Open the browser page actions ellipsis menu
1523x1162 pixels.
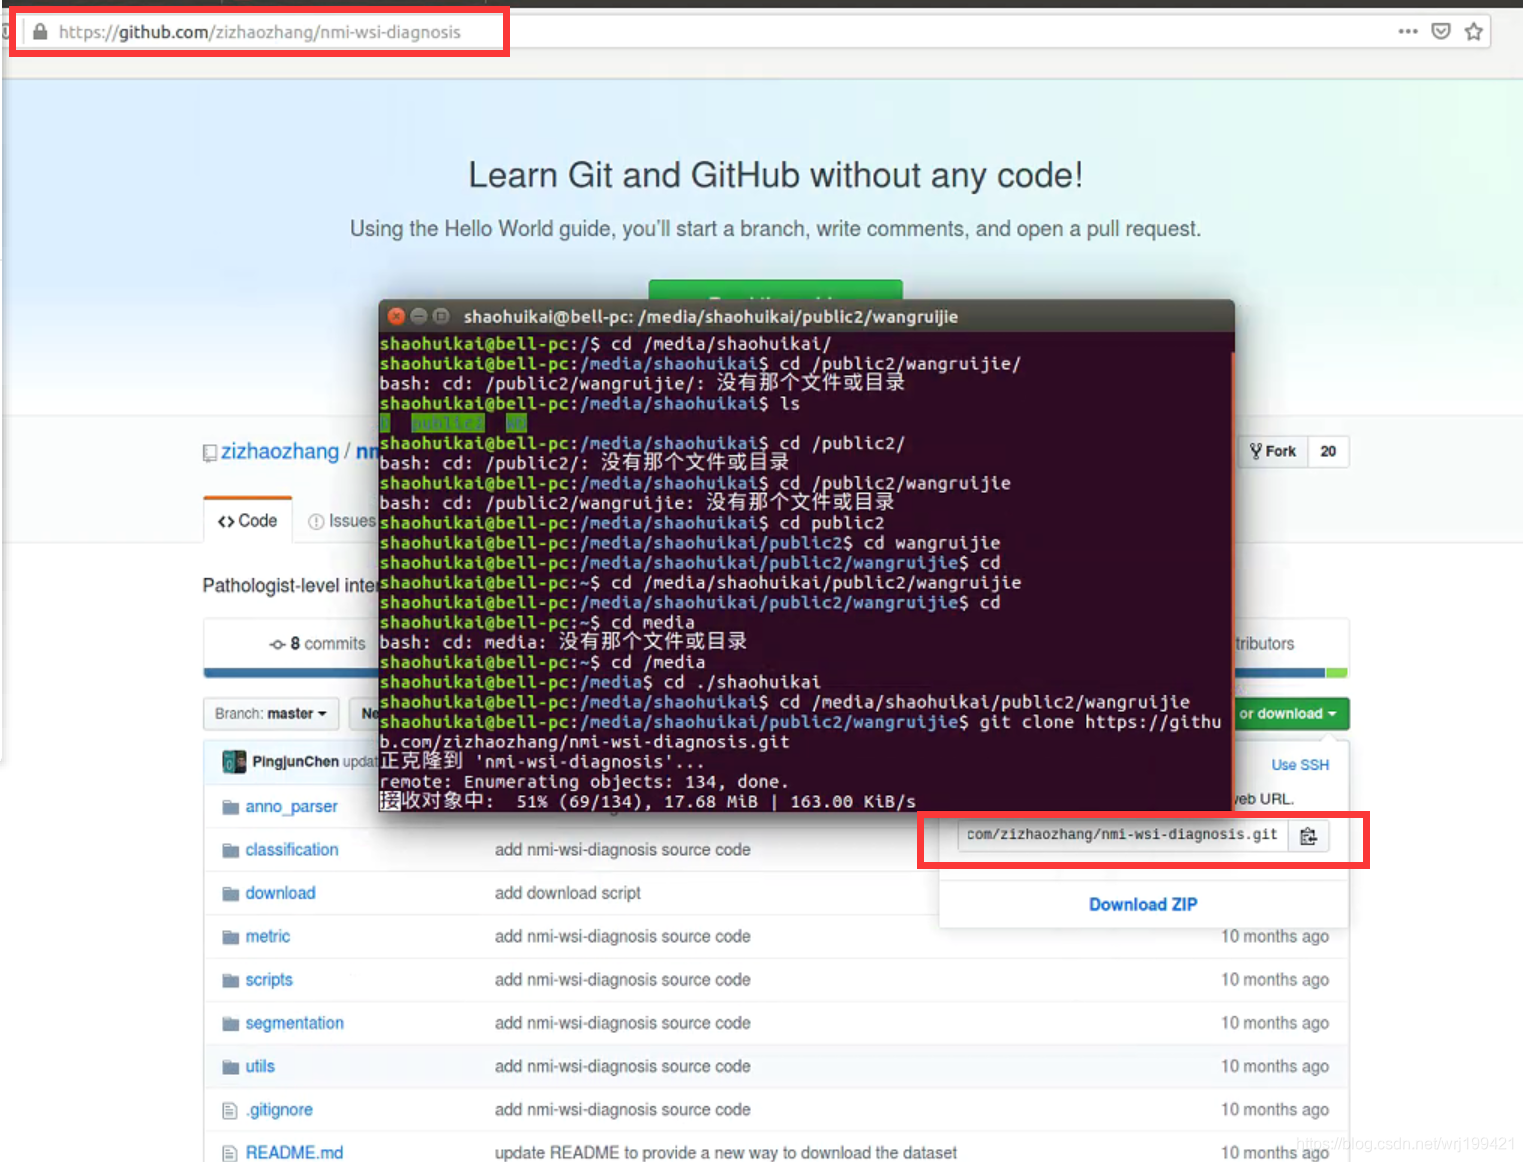click(1408, 31)
